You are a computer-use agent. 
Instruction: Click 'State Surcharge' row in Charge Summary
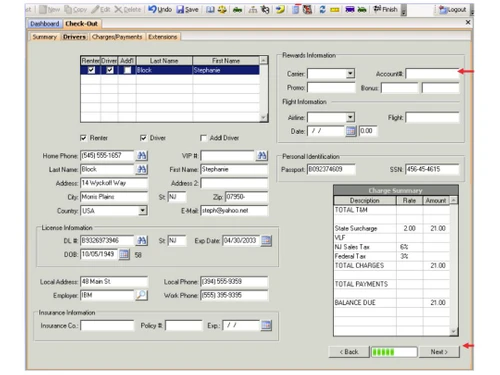point(392,228)
